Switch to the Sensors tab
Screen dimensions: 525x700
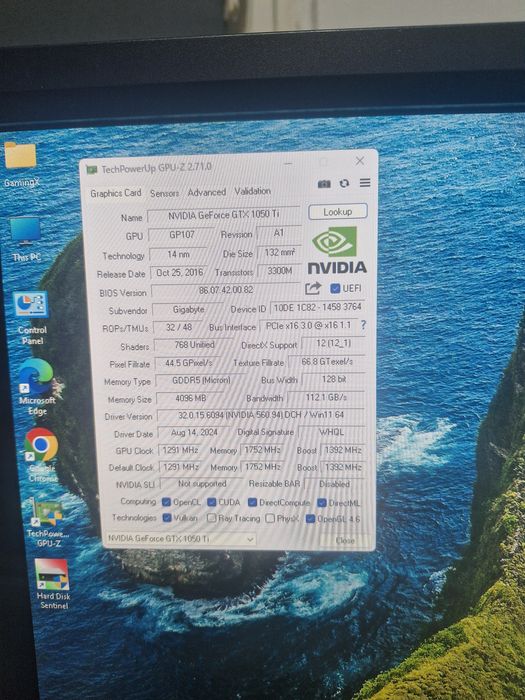click(x=164, y=193)
